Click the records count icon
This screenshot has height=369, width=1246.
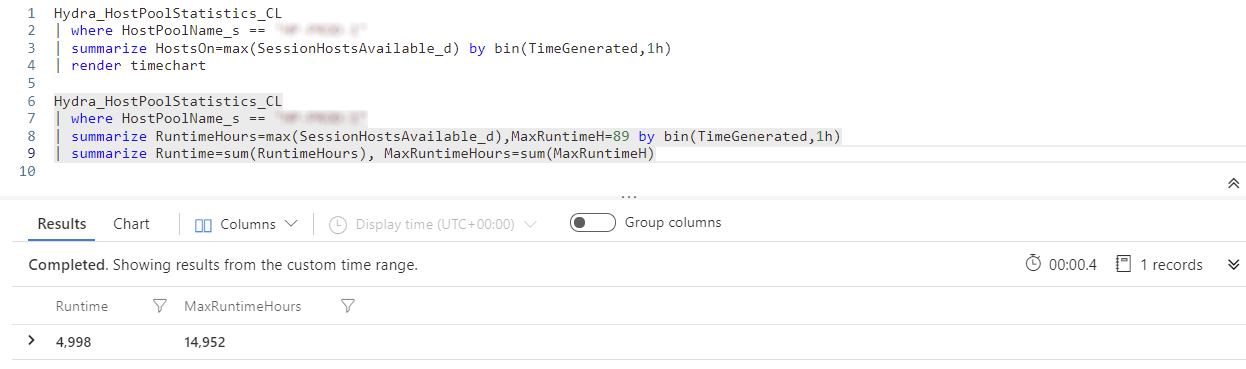(1122, 265)
